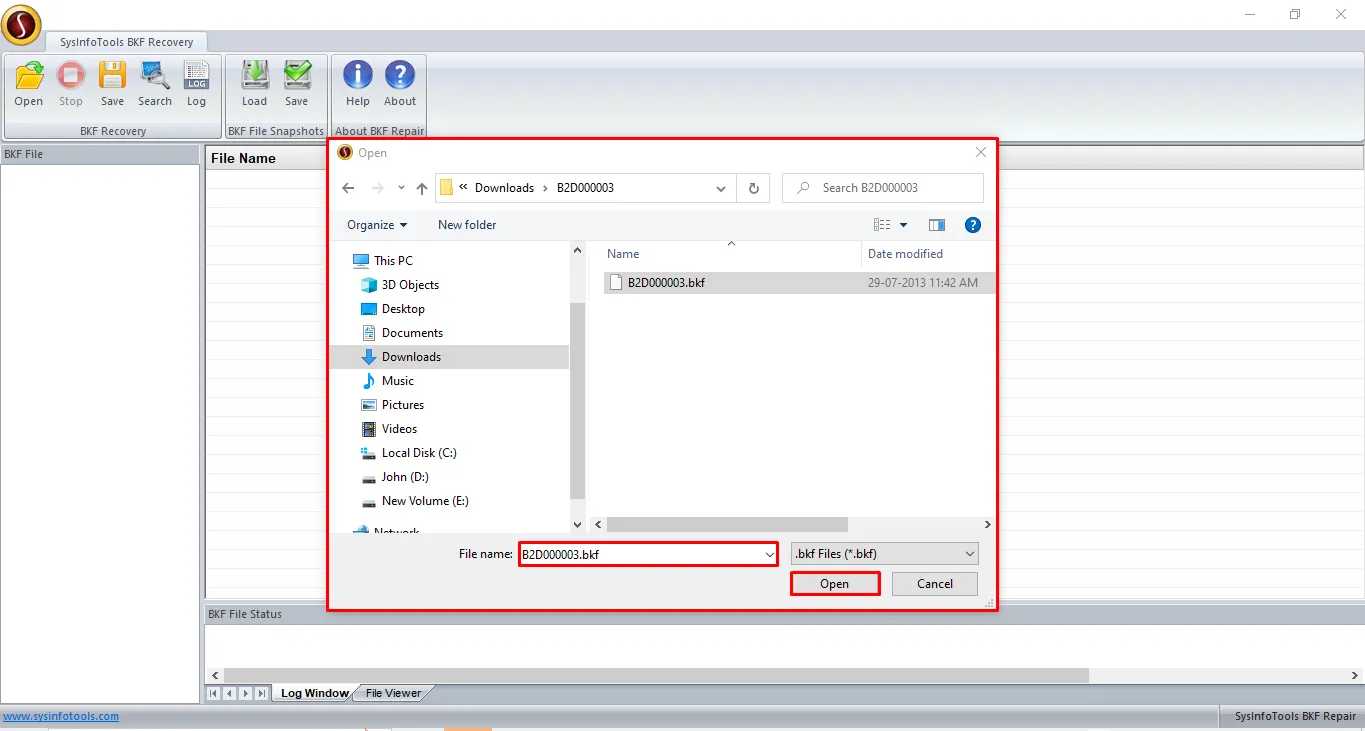Open the Log icon in the toolbar

[196, 77]
